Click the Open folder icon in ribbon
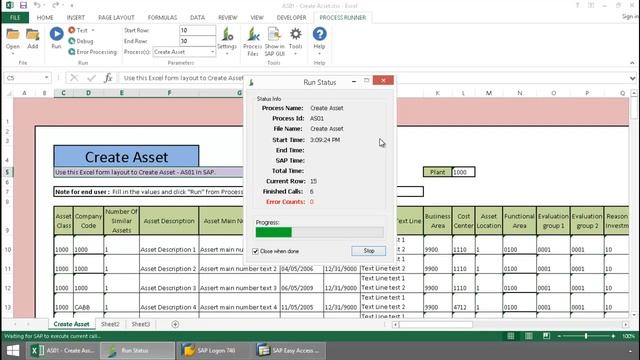The image size is (640, 360). 13,35
